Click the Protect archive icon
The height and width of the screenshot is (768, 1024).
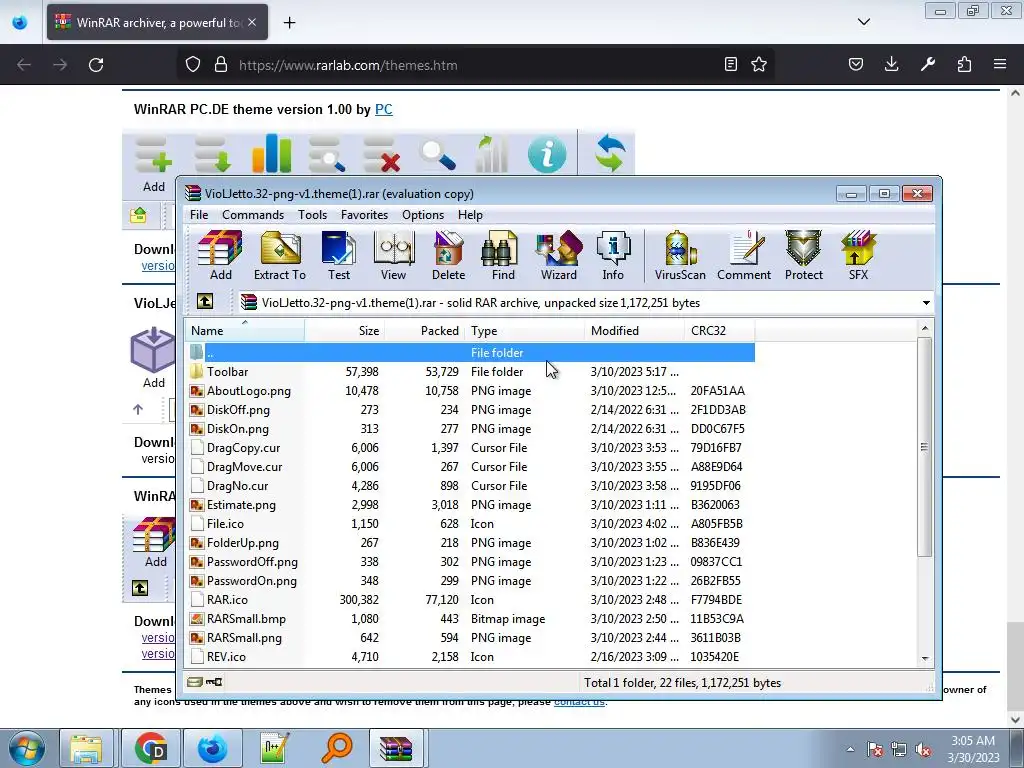(803, 255)
